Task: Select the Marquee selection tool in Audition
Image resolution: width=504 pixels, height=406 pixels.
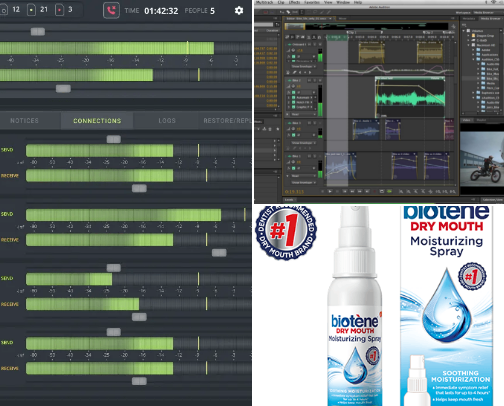Action: [x=308, y=12]
